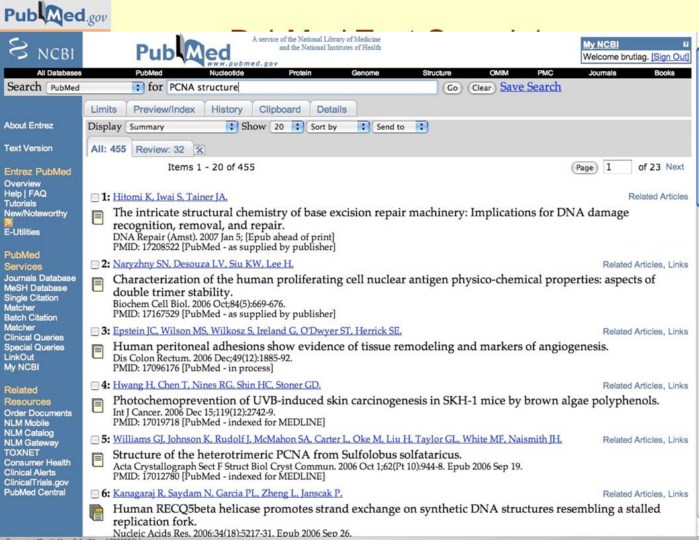Click the page number input field
Viewport: 699px width, 540px height.
coord(617,167)
